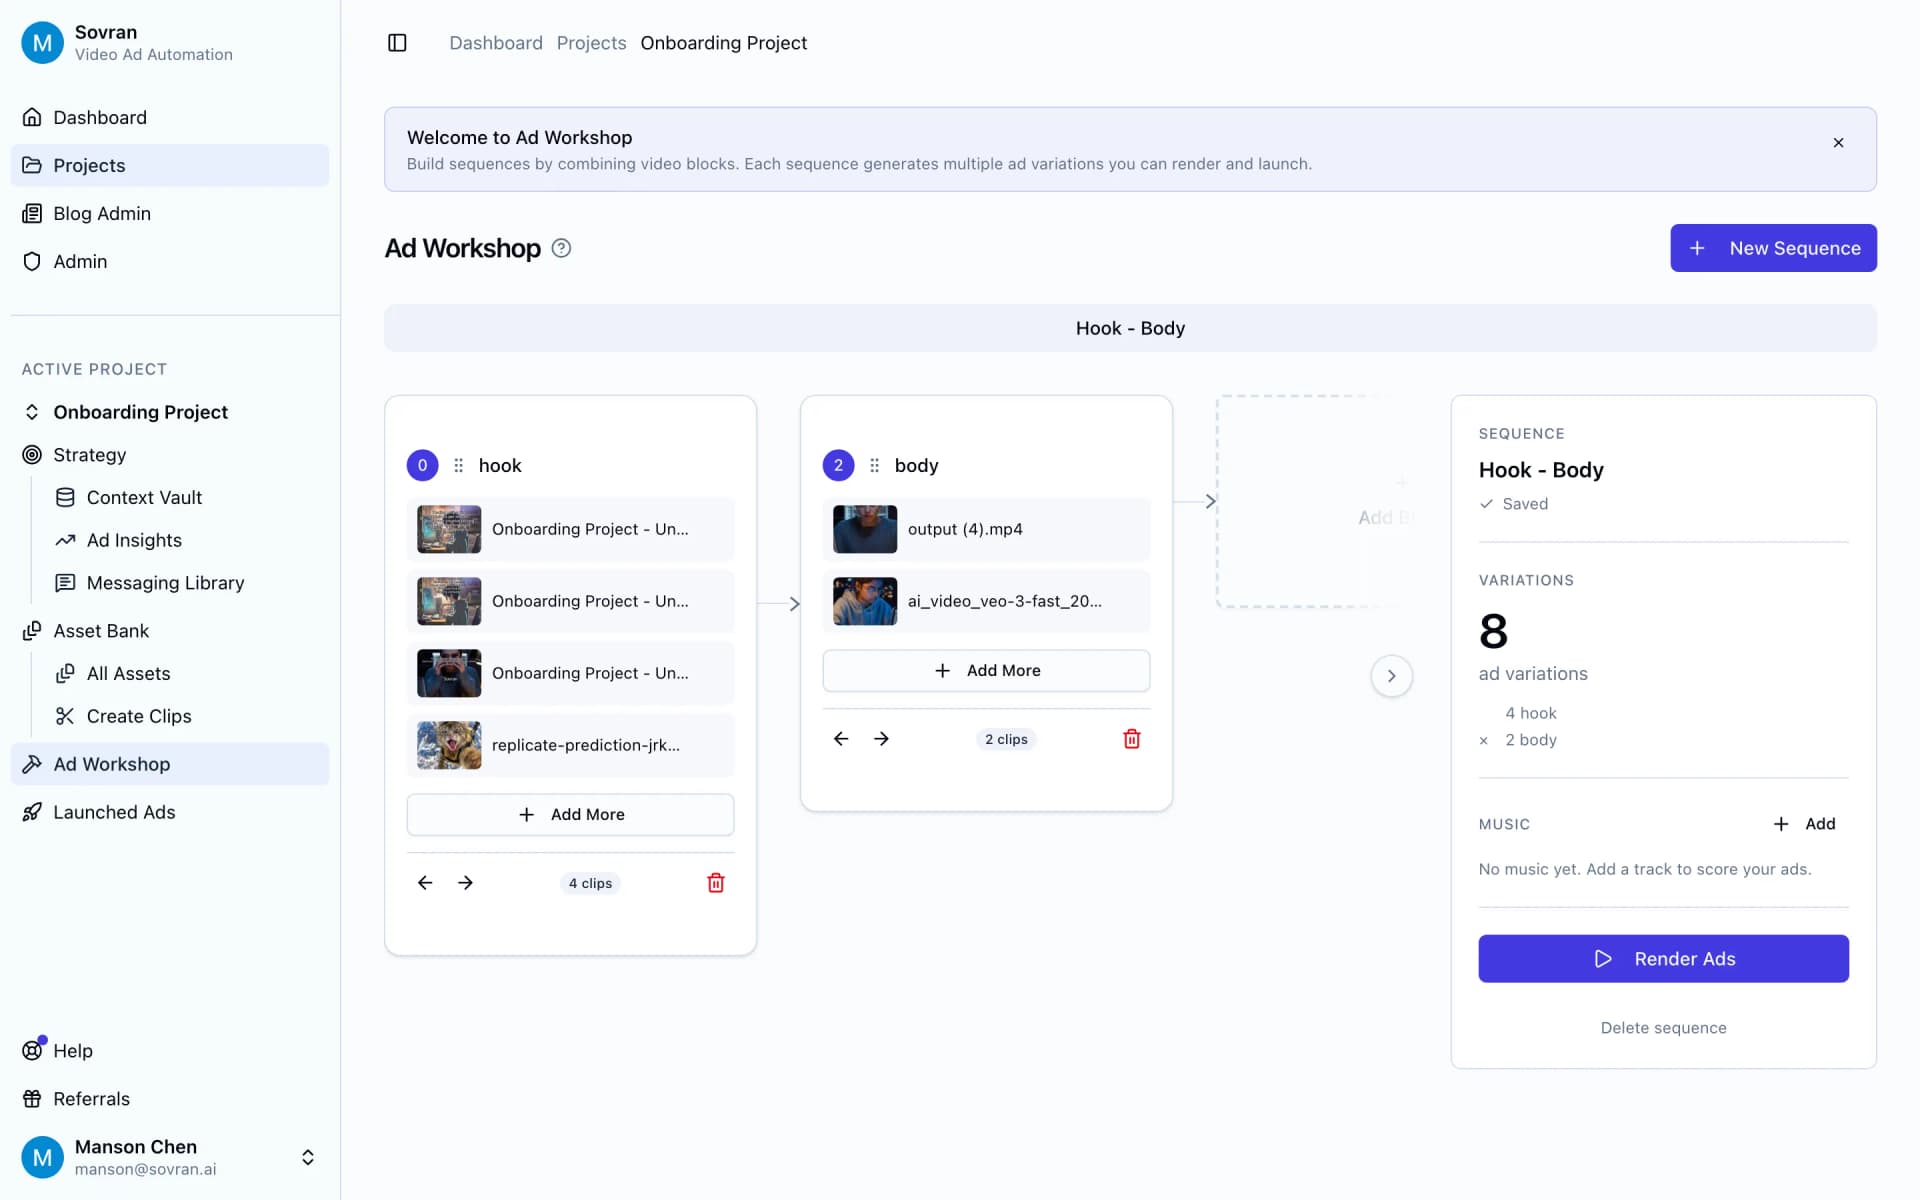The height and width of the screenshot is (1200, 1920).
Task: Grab the body block drag handle
Action: [874, 465]
